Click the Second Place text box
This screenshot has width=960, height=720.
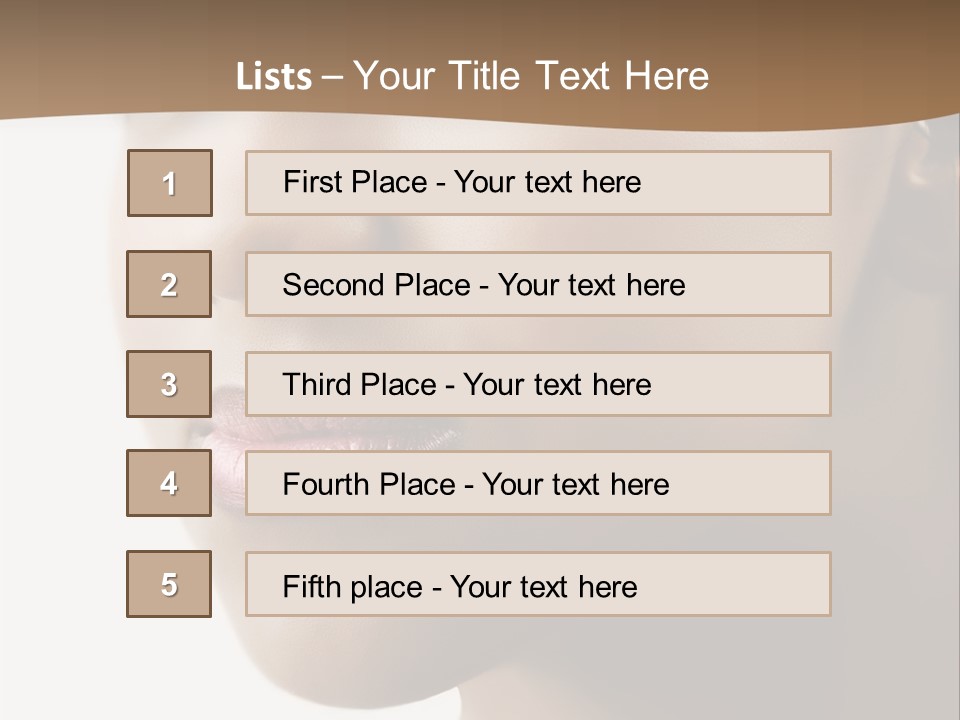(538, 284)
